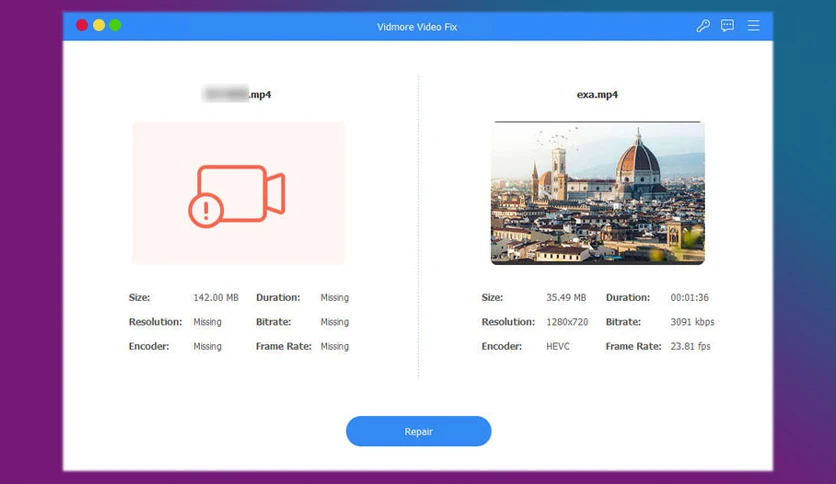Click the 00:01:36 duration value
Screen dimensions: 836x484
(689, 297)
